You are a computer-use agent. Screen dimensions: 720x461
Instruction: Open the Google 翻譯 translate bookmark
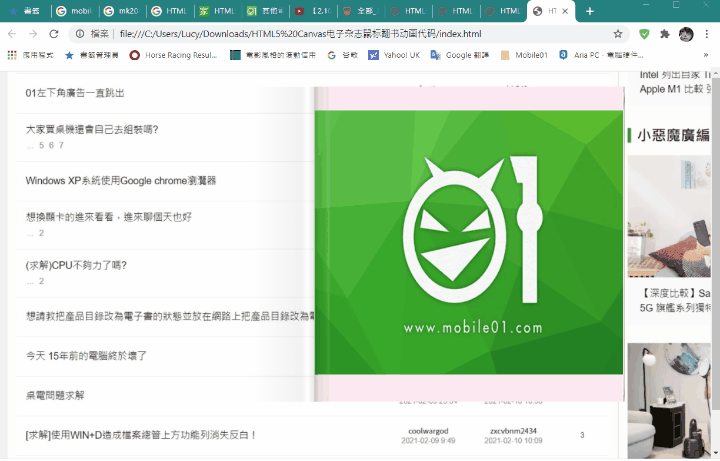pyautogui.click(x=460, y=55)
